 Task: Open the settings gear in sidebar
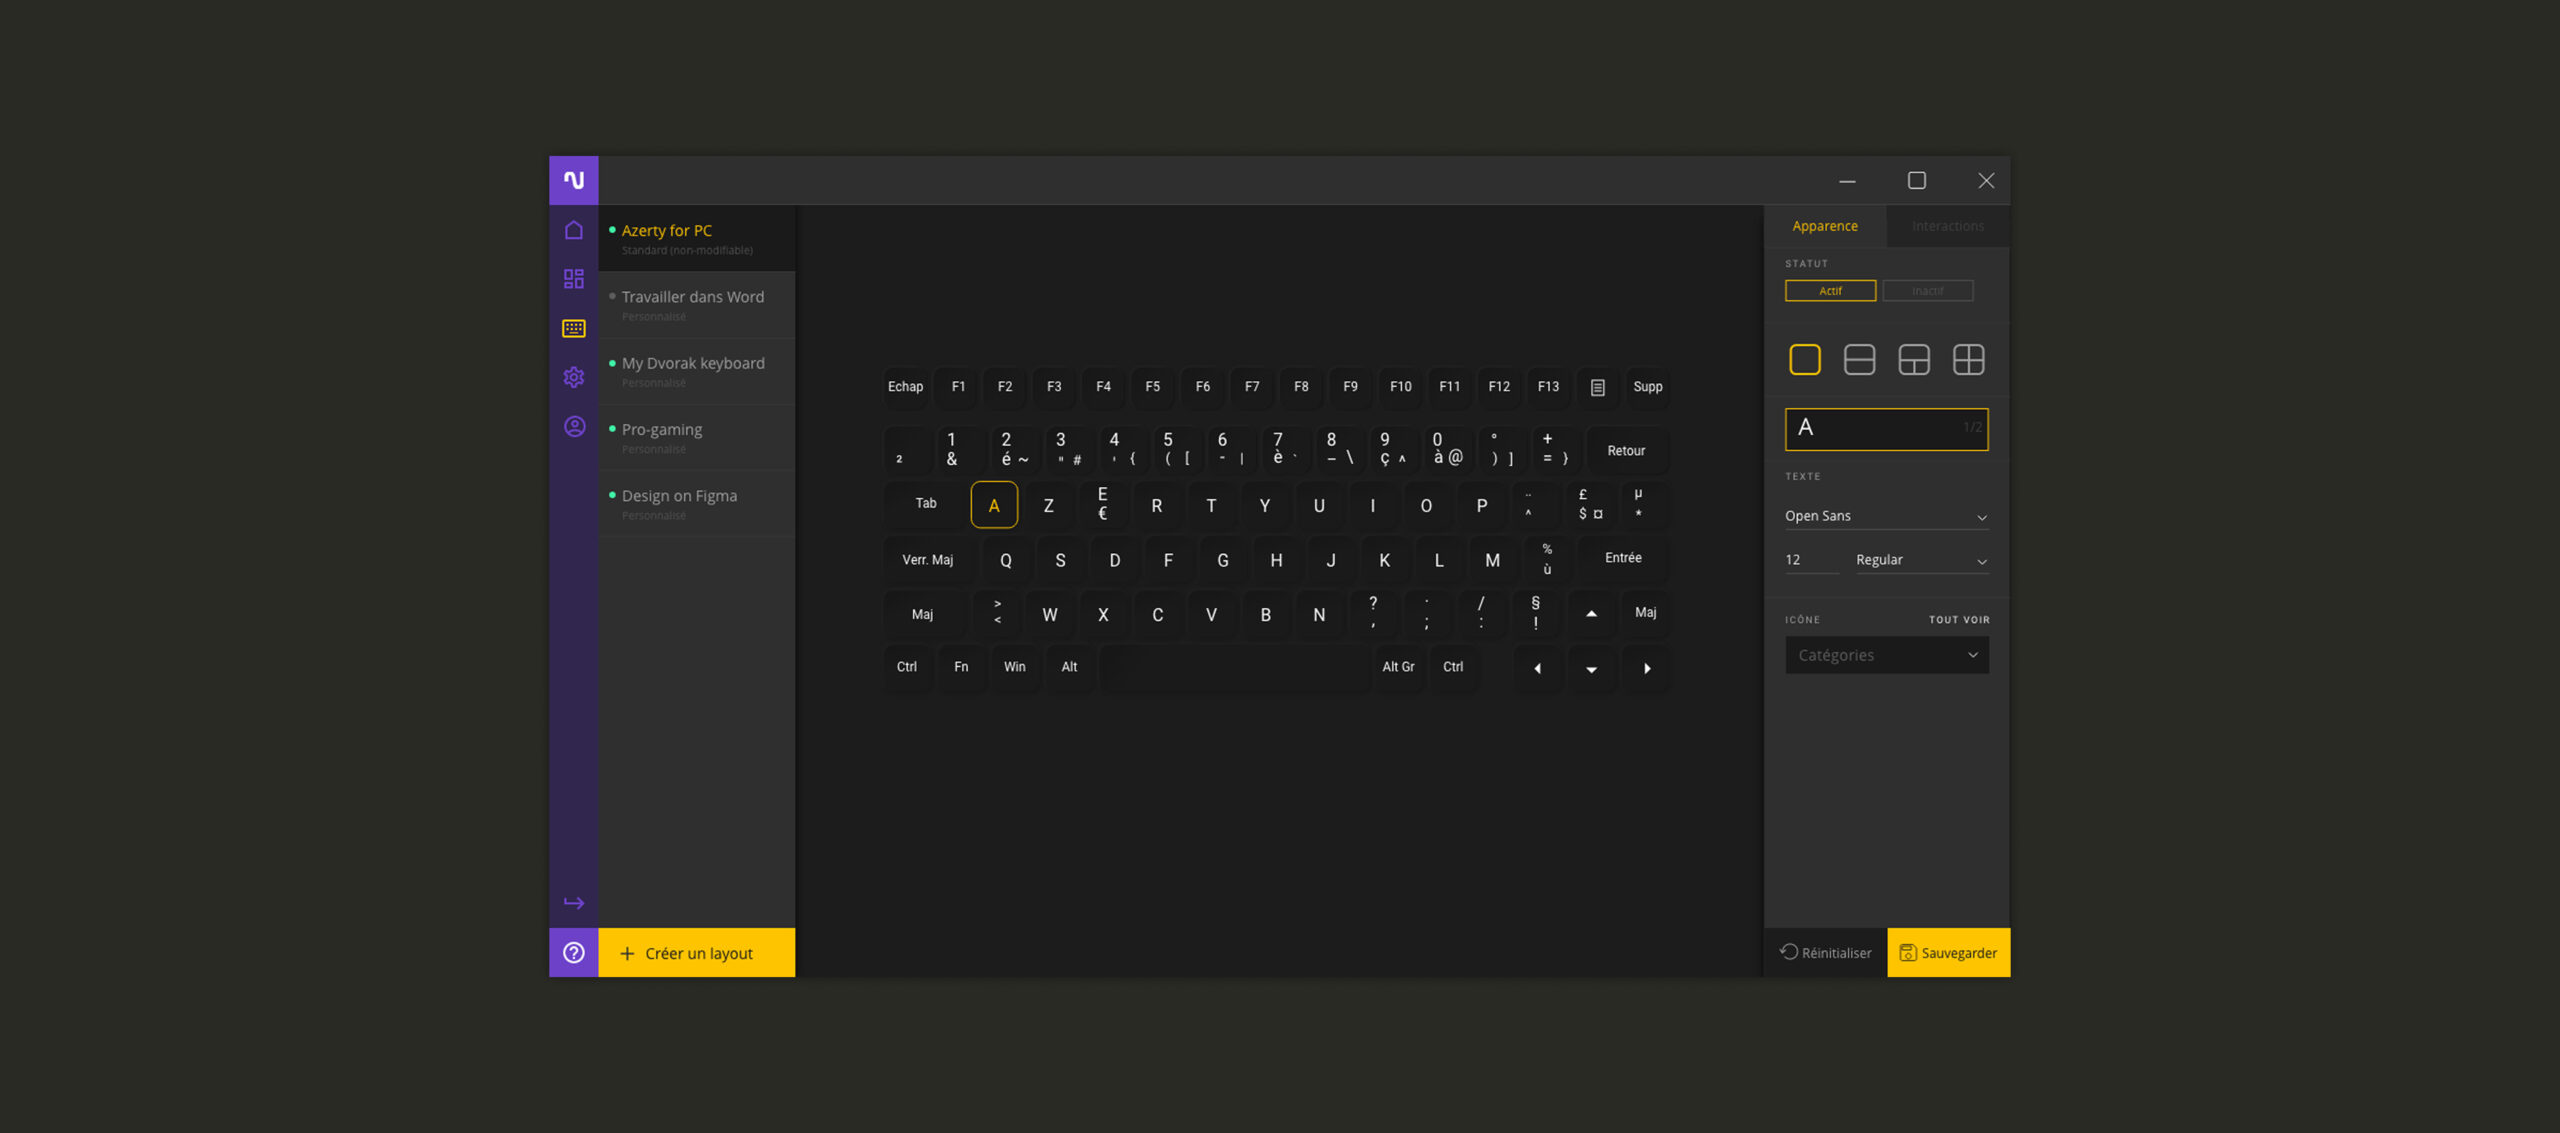pos(573,377)
